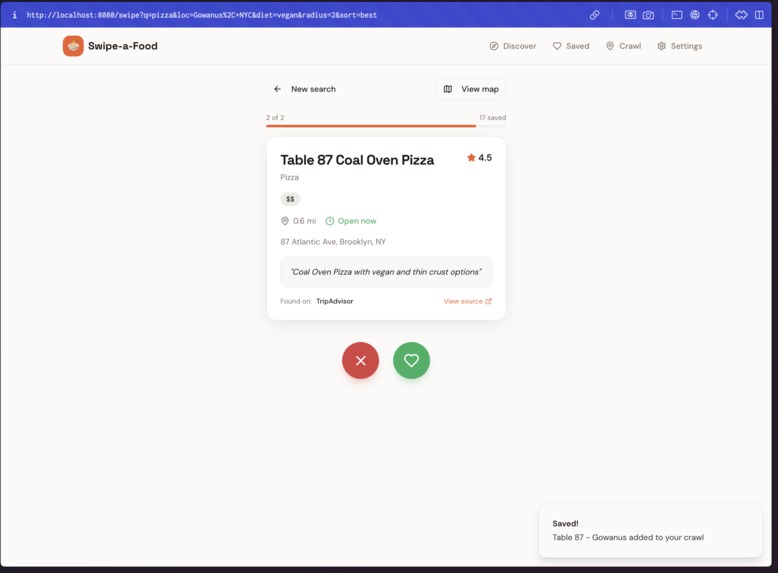Click the external link icon after View source
This screenshot has height=573, width=778.
click(x=488, y=301)
